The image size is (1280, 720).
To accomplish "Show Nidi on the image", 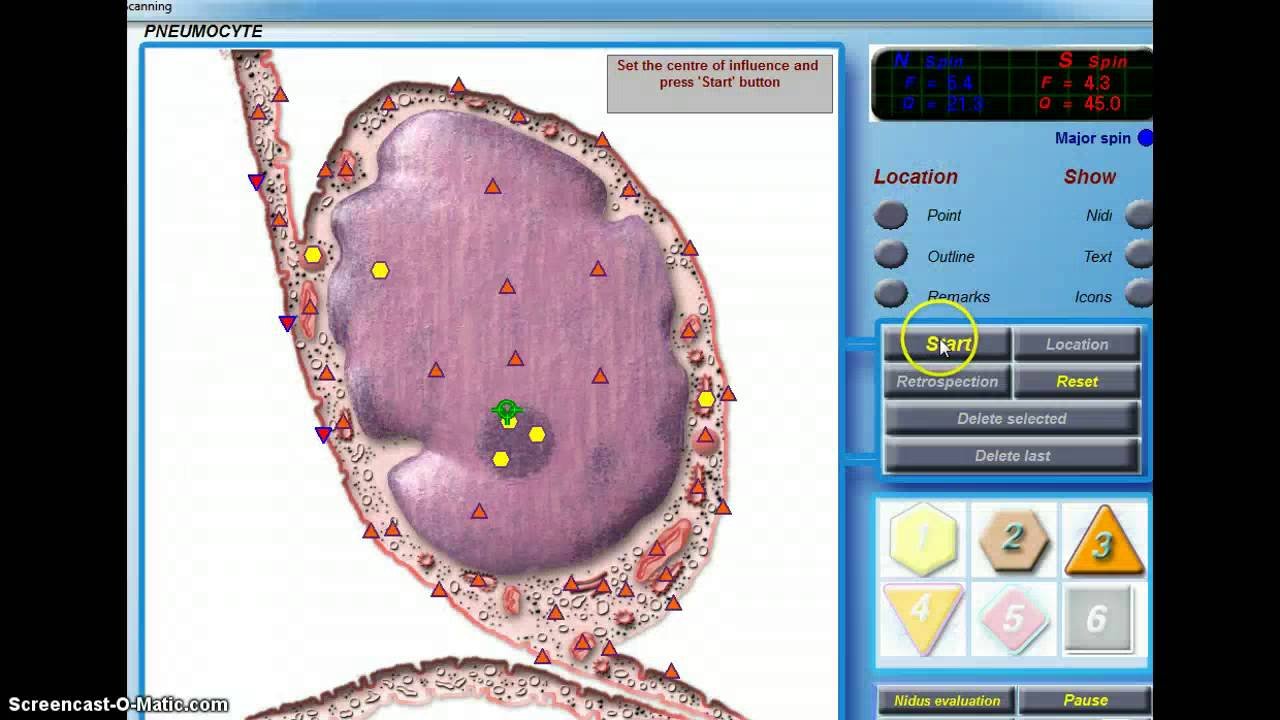I will click(1139, 215).
